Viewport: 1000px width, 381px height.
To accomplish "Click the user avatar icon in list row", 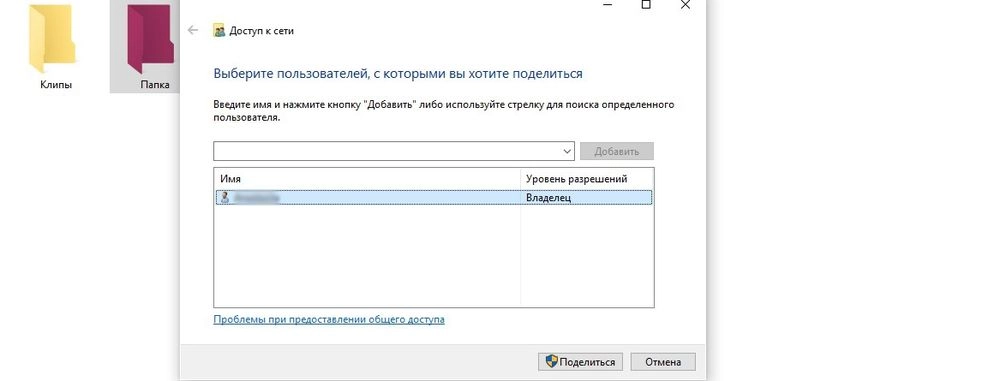I will [224, 198].
